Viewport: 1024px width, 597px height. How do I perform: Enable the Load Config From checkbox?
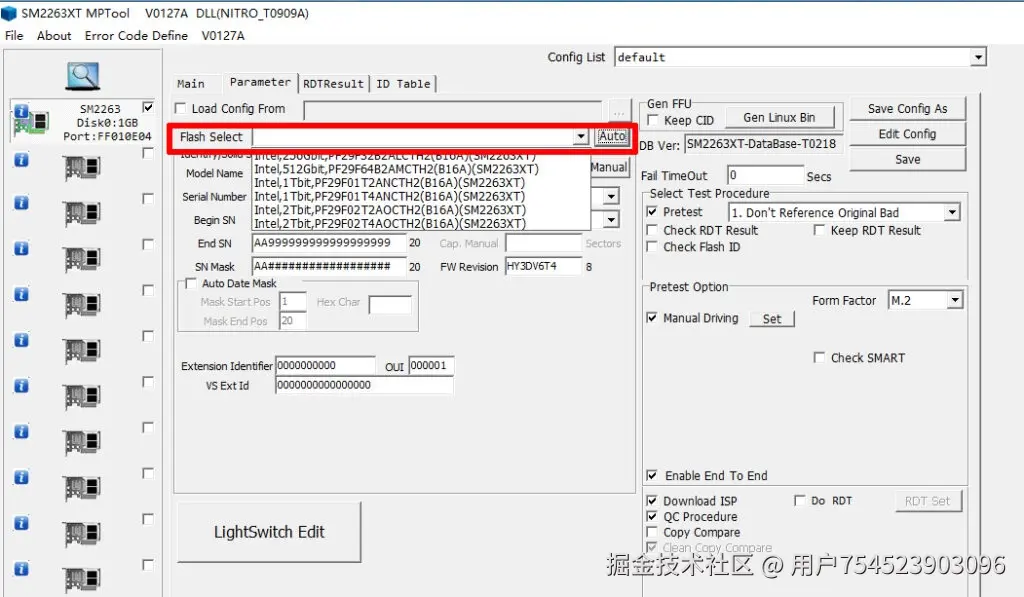(x=181, y=108)
